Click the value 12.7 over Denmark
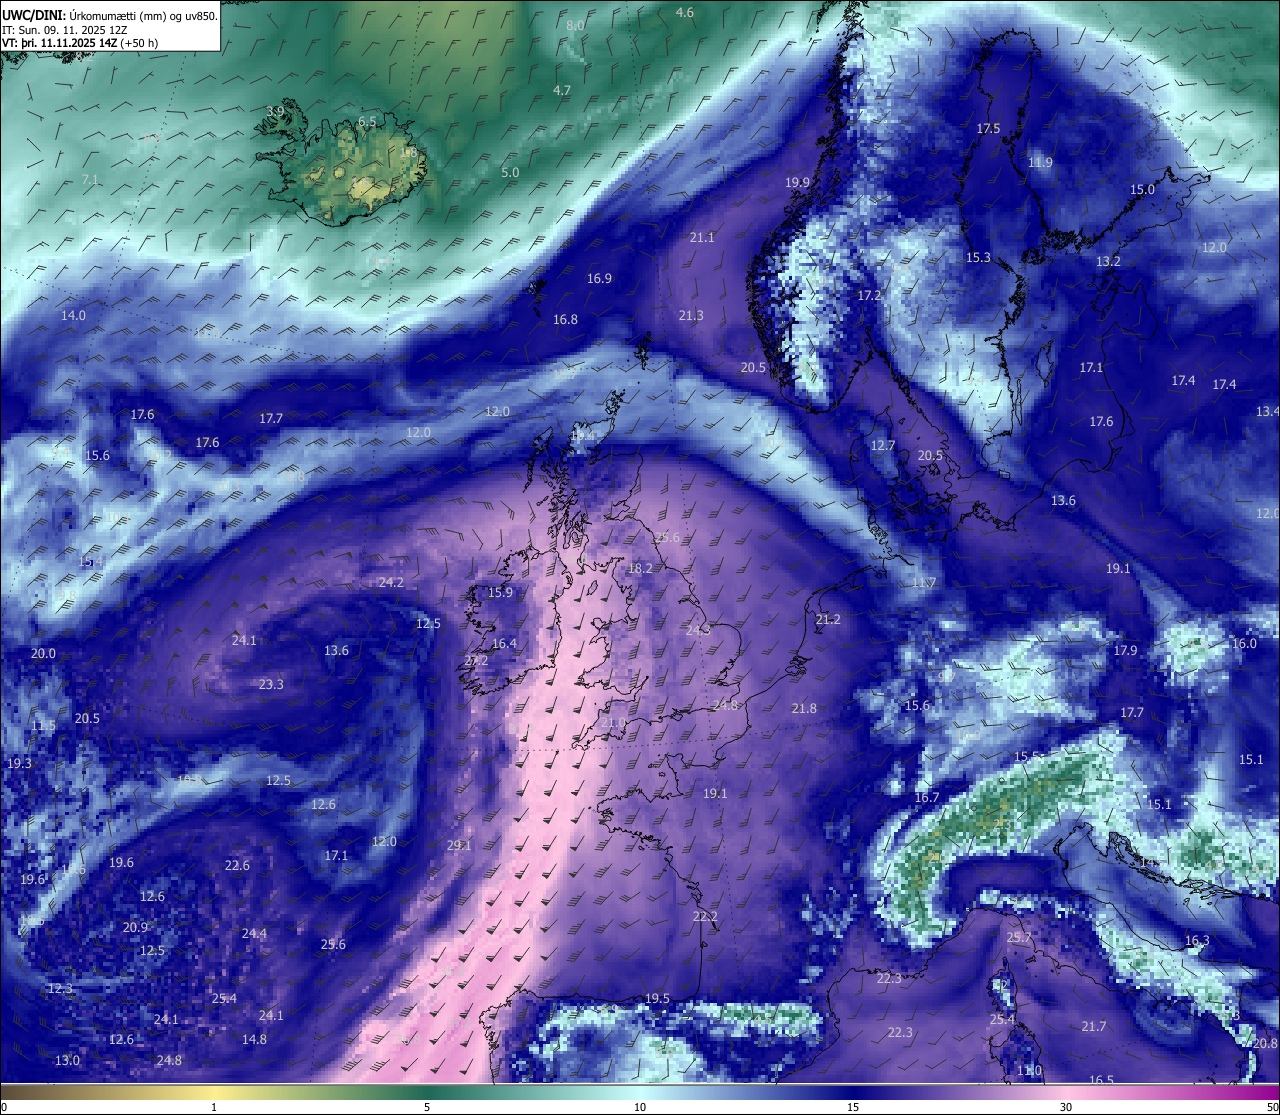 point(882,445)
